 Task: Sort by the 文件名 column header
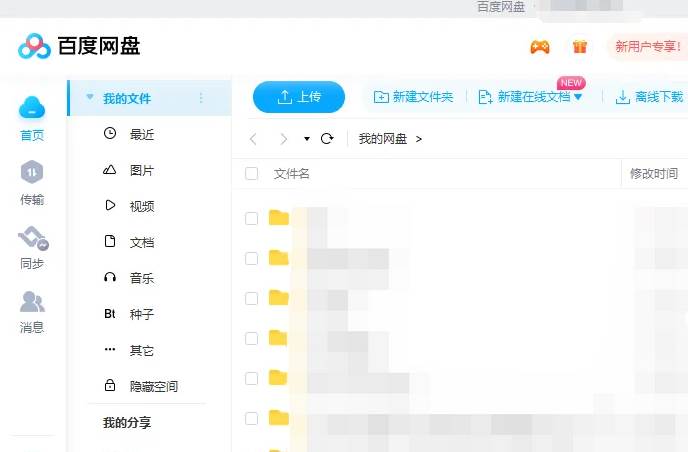tap(292, 174)
